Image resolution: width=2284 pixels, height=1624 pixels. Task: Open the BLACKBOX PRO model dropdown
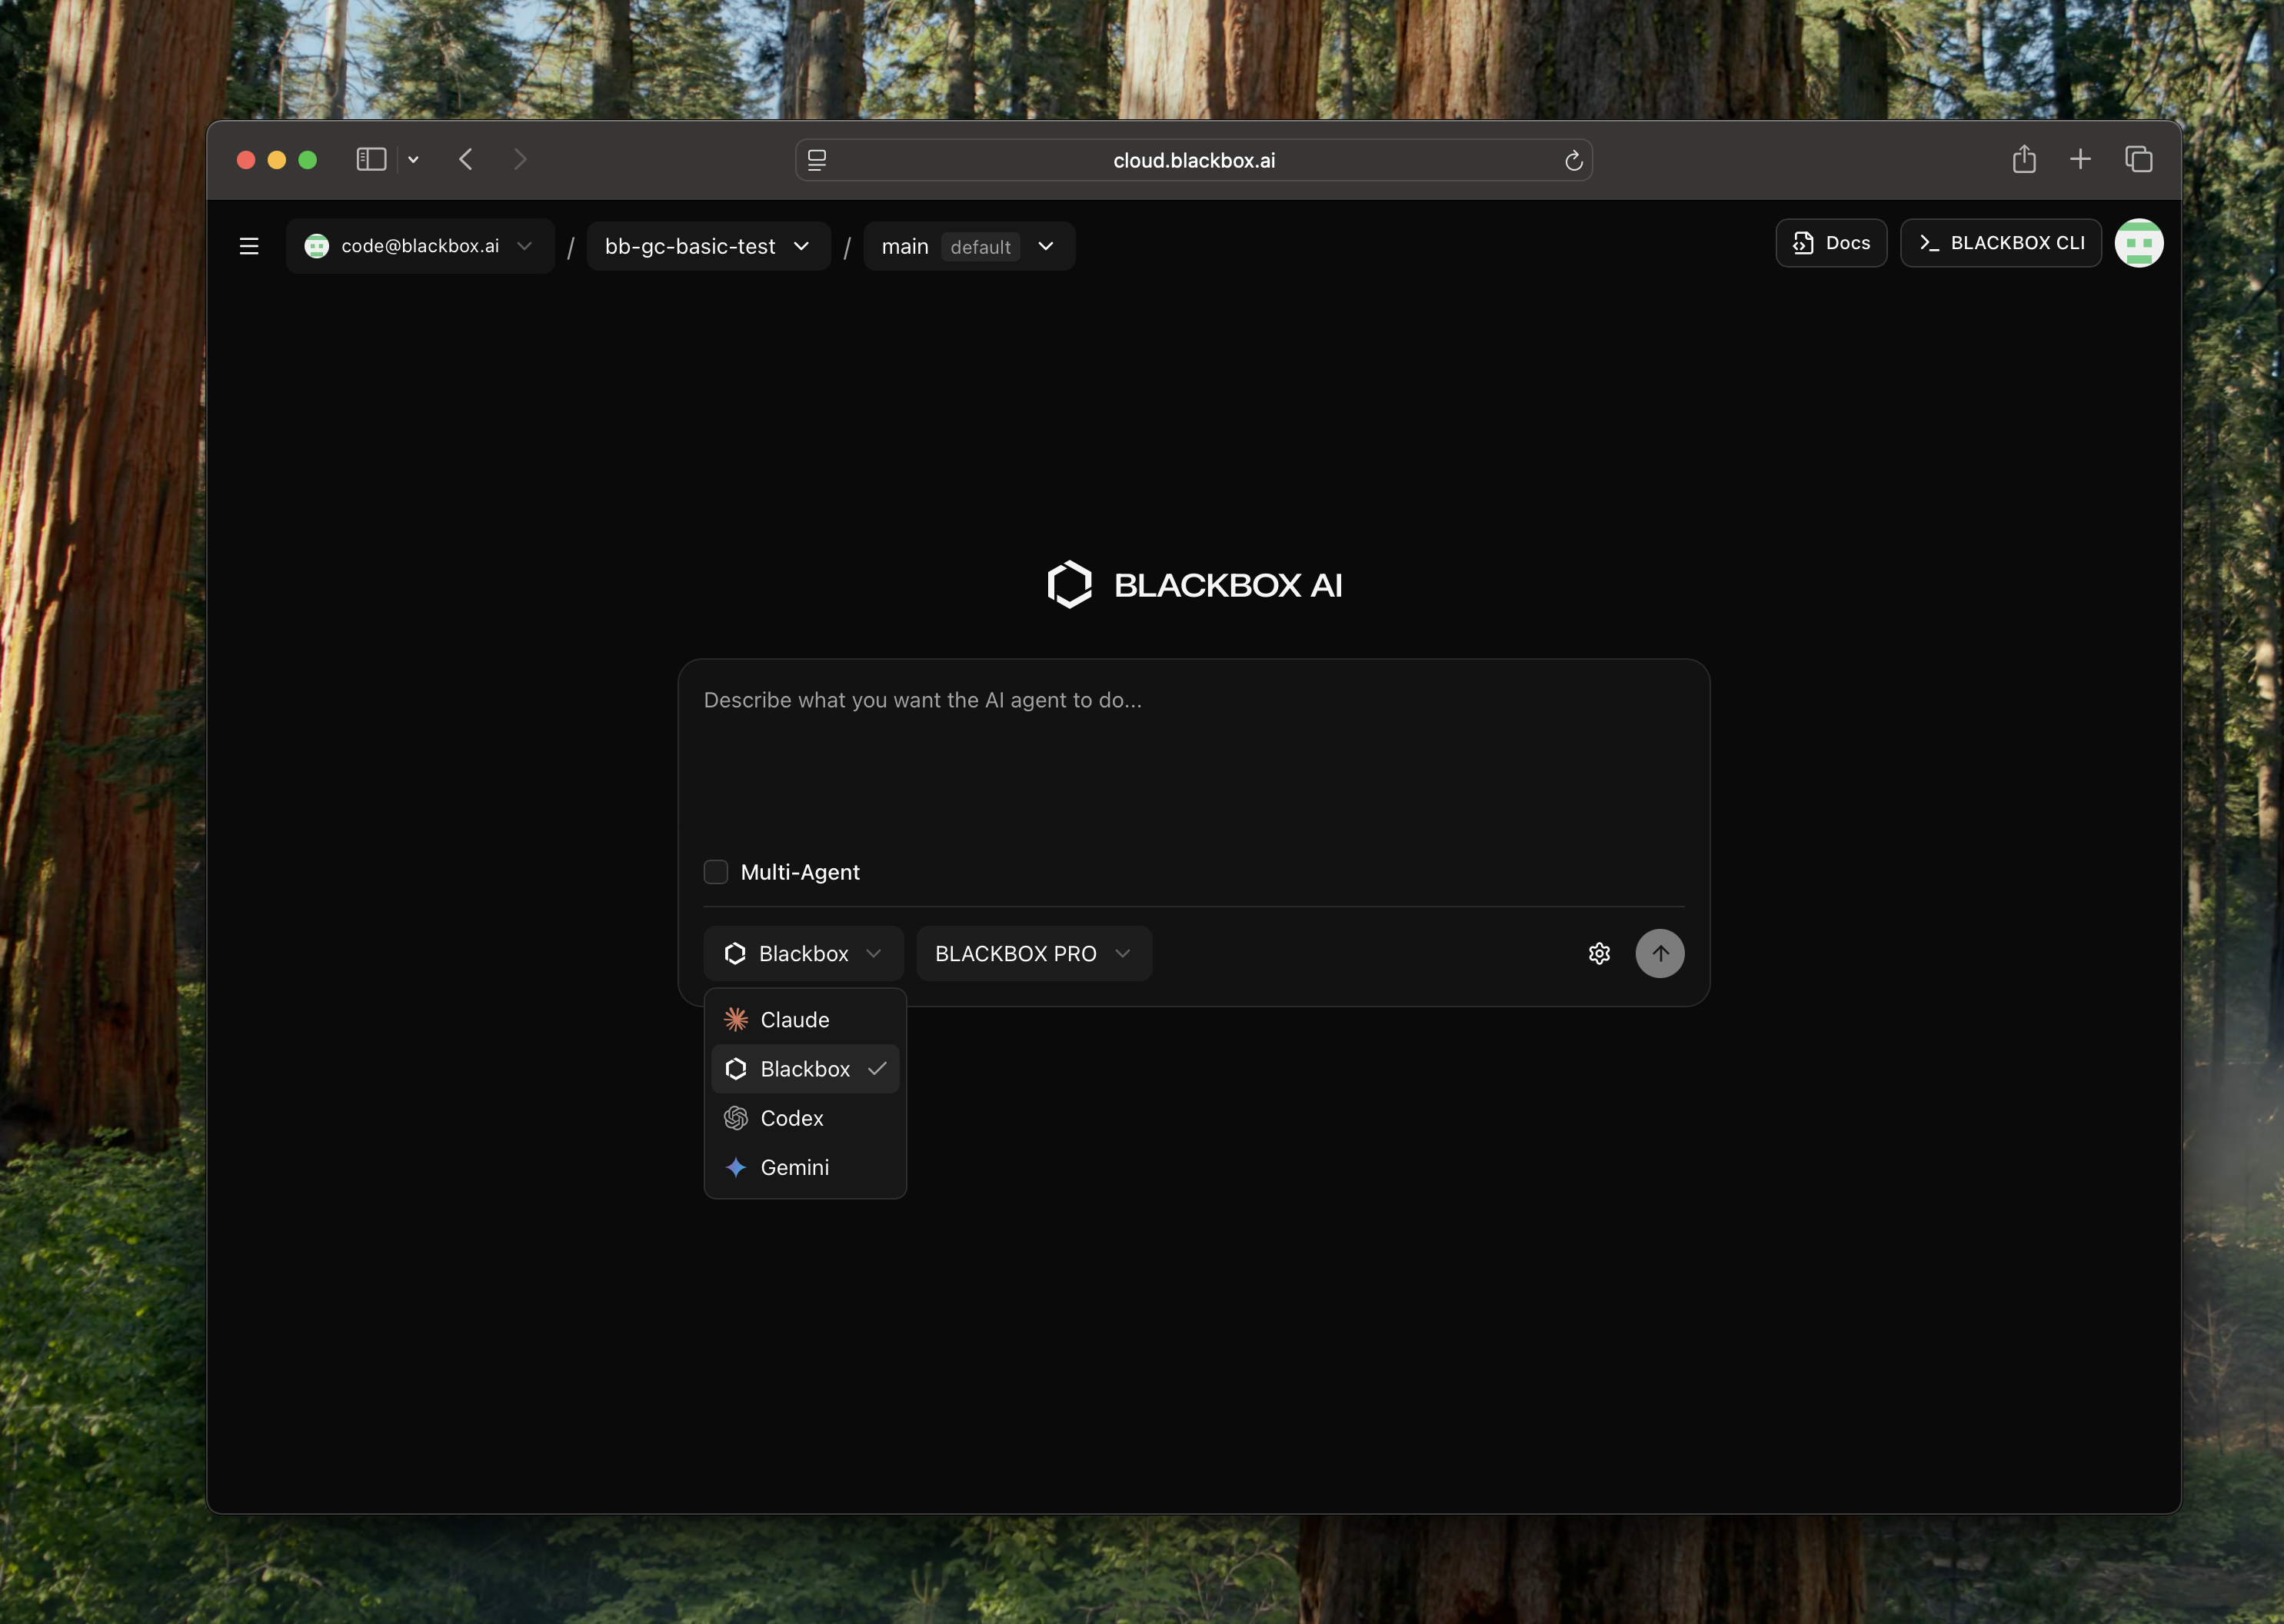(1033, 953)
